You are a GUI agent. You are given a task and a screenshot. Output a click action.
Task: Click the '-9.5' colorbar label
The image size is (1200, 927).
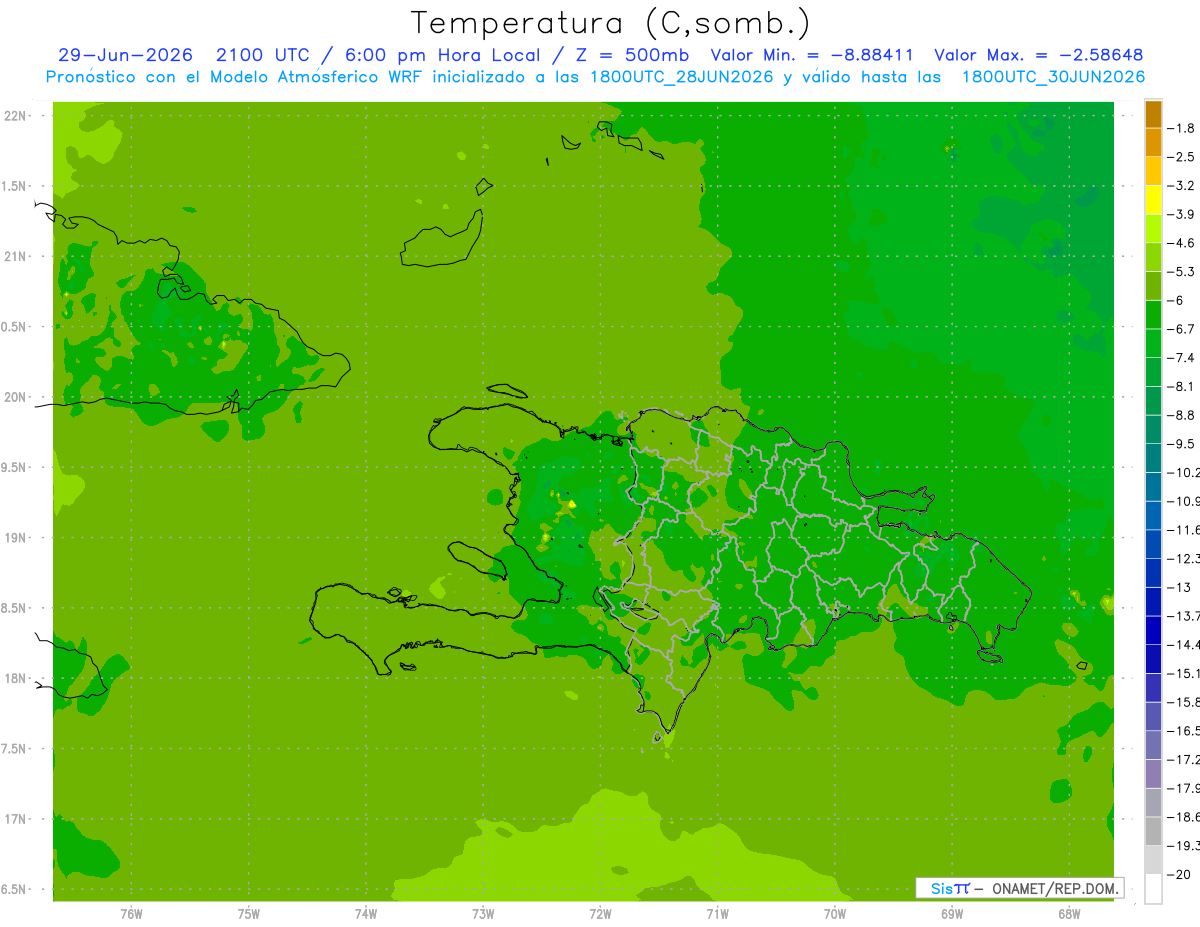coord(1181,443)
